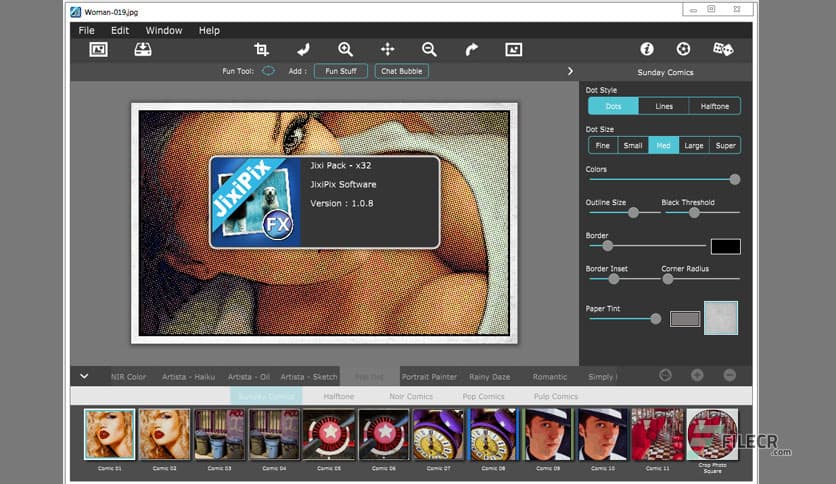
Task: Switch to Artista - Haiku tab
Action: tap(188, 376)
